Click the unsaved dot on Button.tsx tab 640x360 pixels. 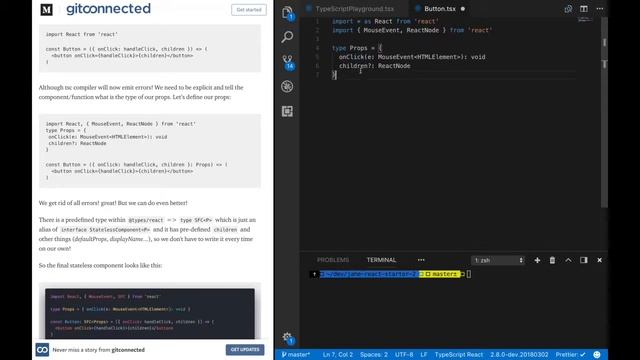point(463,9)
